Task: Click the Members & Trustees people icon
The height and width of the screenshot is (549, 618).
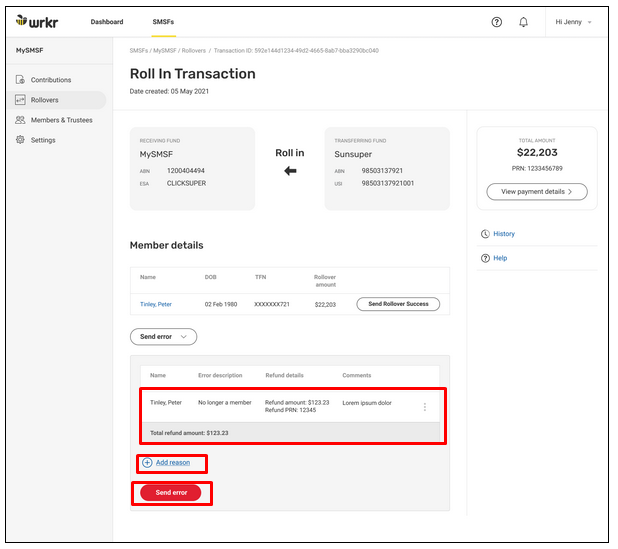Action: click(x=20, y=120)
